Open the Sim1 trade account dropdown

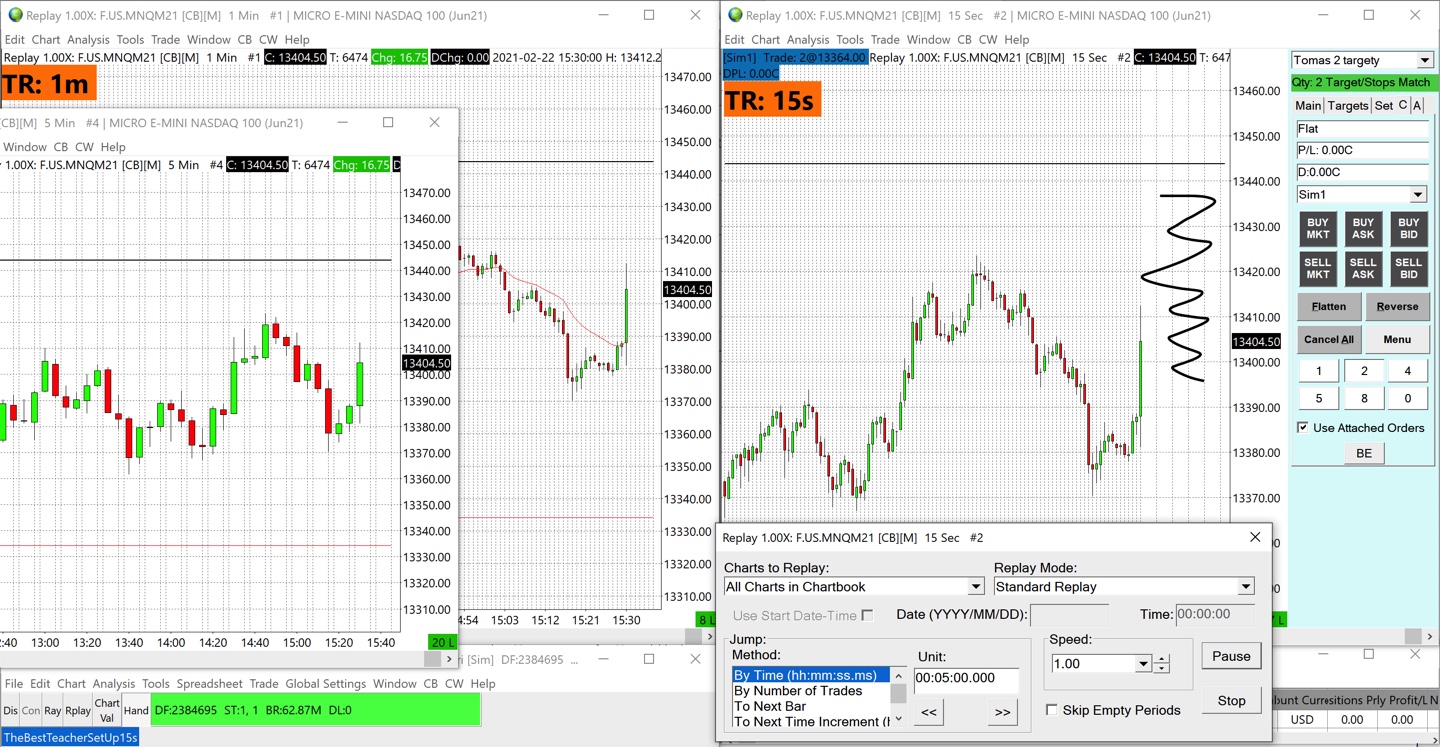[x=1418, y=194]
